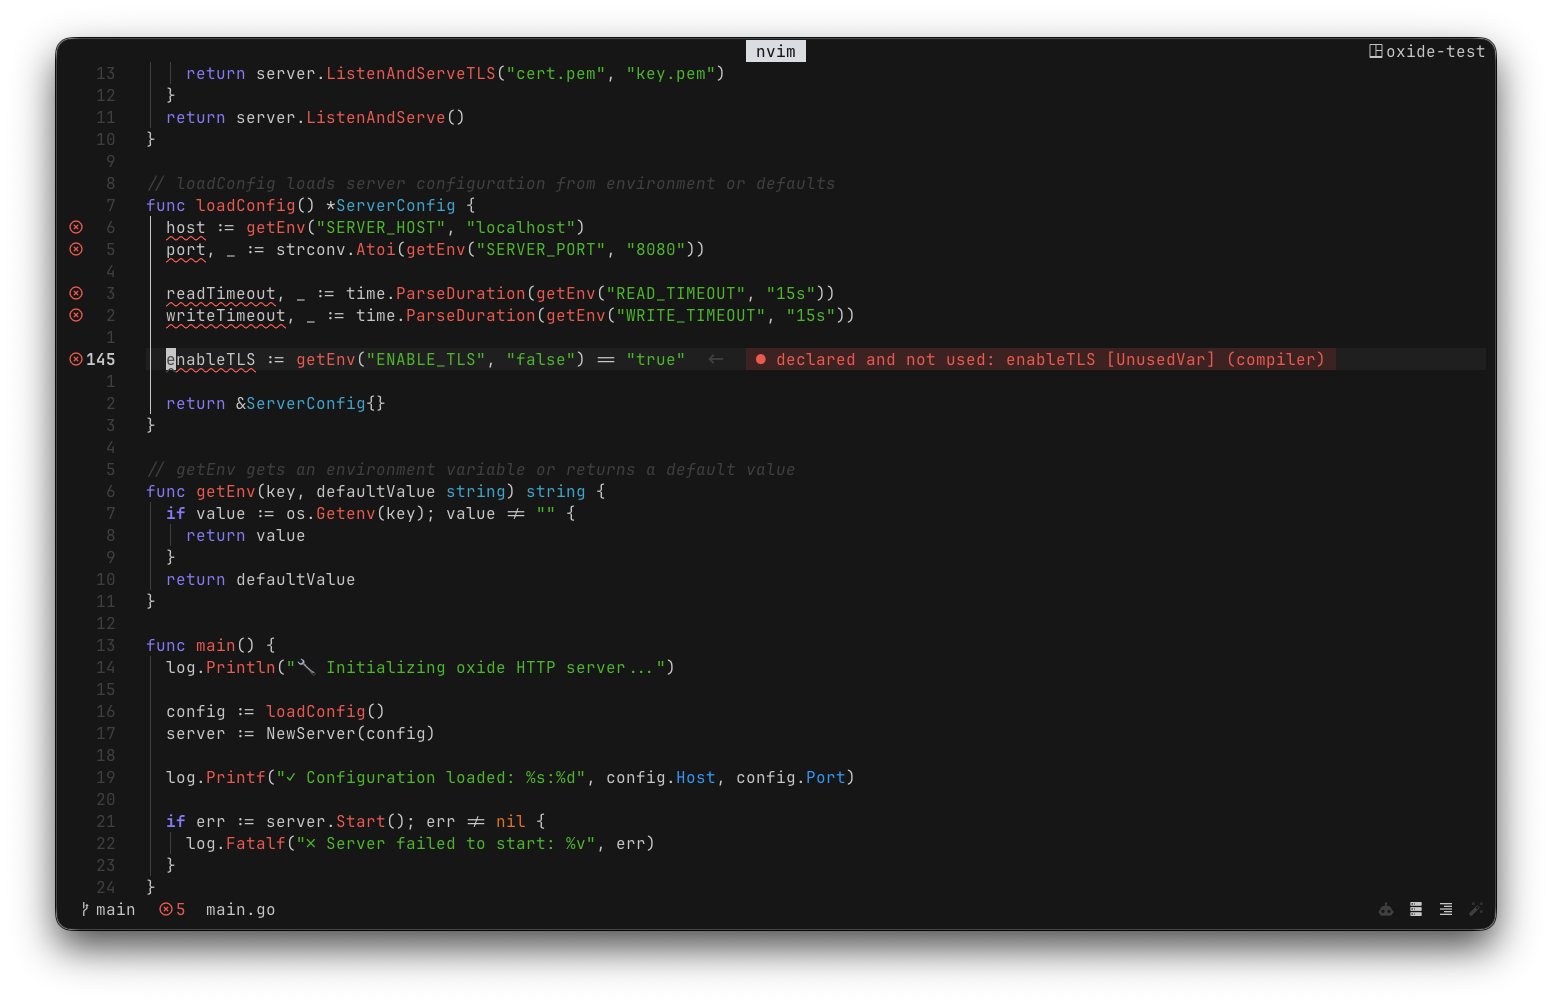Click the ListenAndServeTLS method call
The height and width of the screenshot is (1004, 1552).
click(x=411, y=73)
